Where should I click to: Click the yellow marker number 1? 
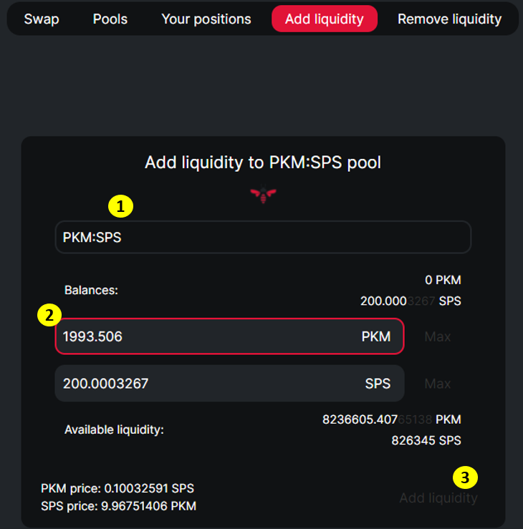121,206
